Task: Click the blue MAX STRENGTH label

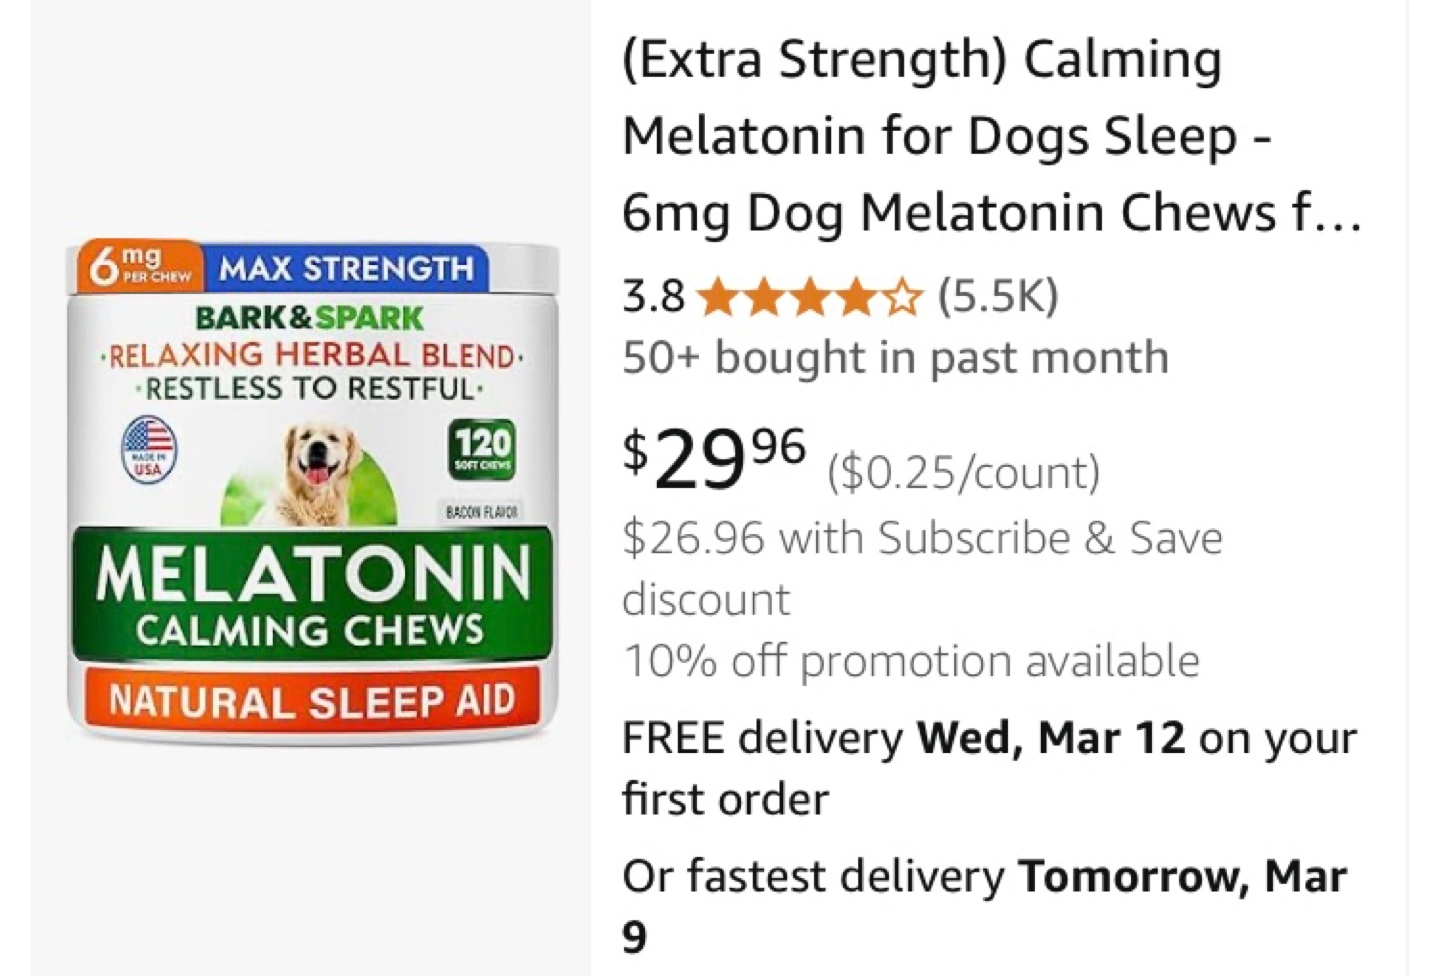Action: point(346,269)
